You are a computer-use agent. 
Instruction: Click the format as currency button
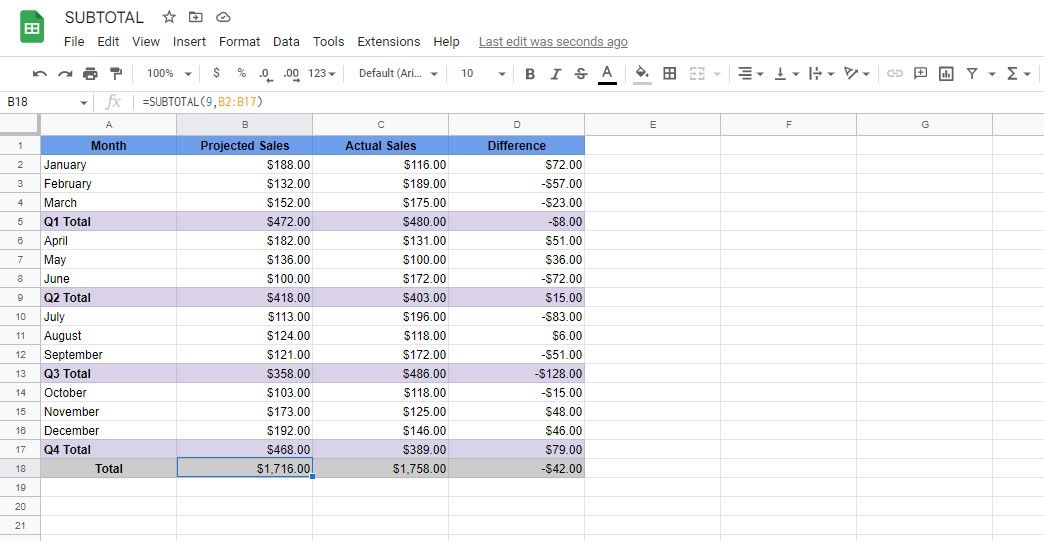pos(216,73)
